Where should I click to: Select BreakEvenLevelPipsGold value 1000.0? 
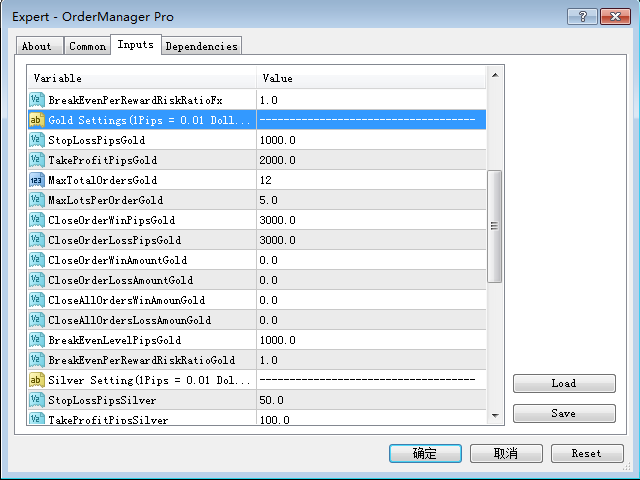278,340
